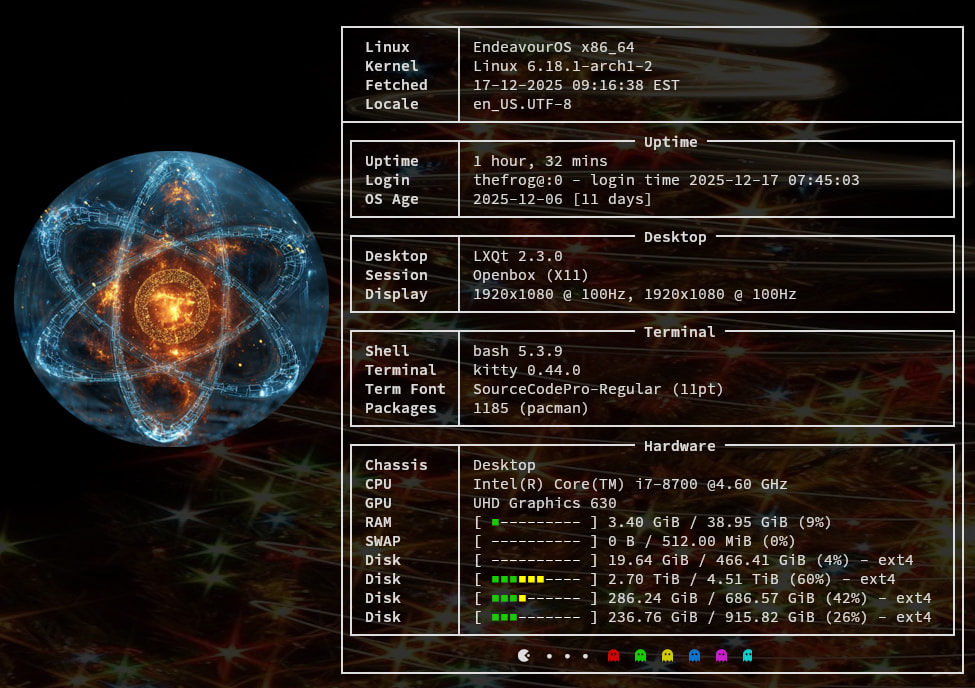Click the SWAP usage bar
The height and width of the screenshot is (688, 975).
[535, 541]
